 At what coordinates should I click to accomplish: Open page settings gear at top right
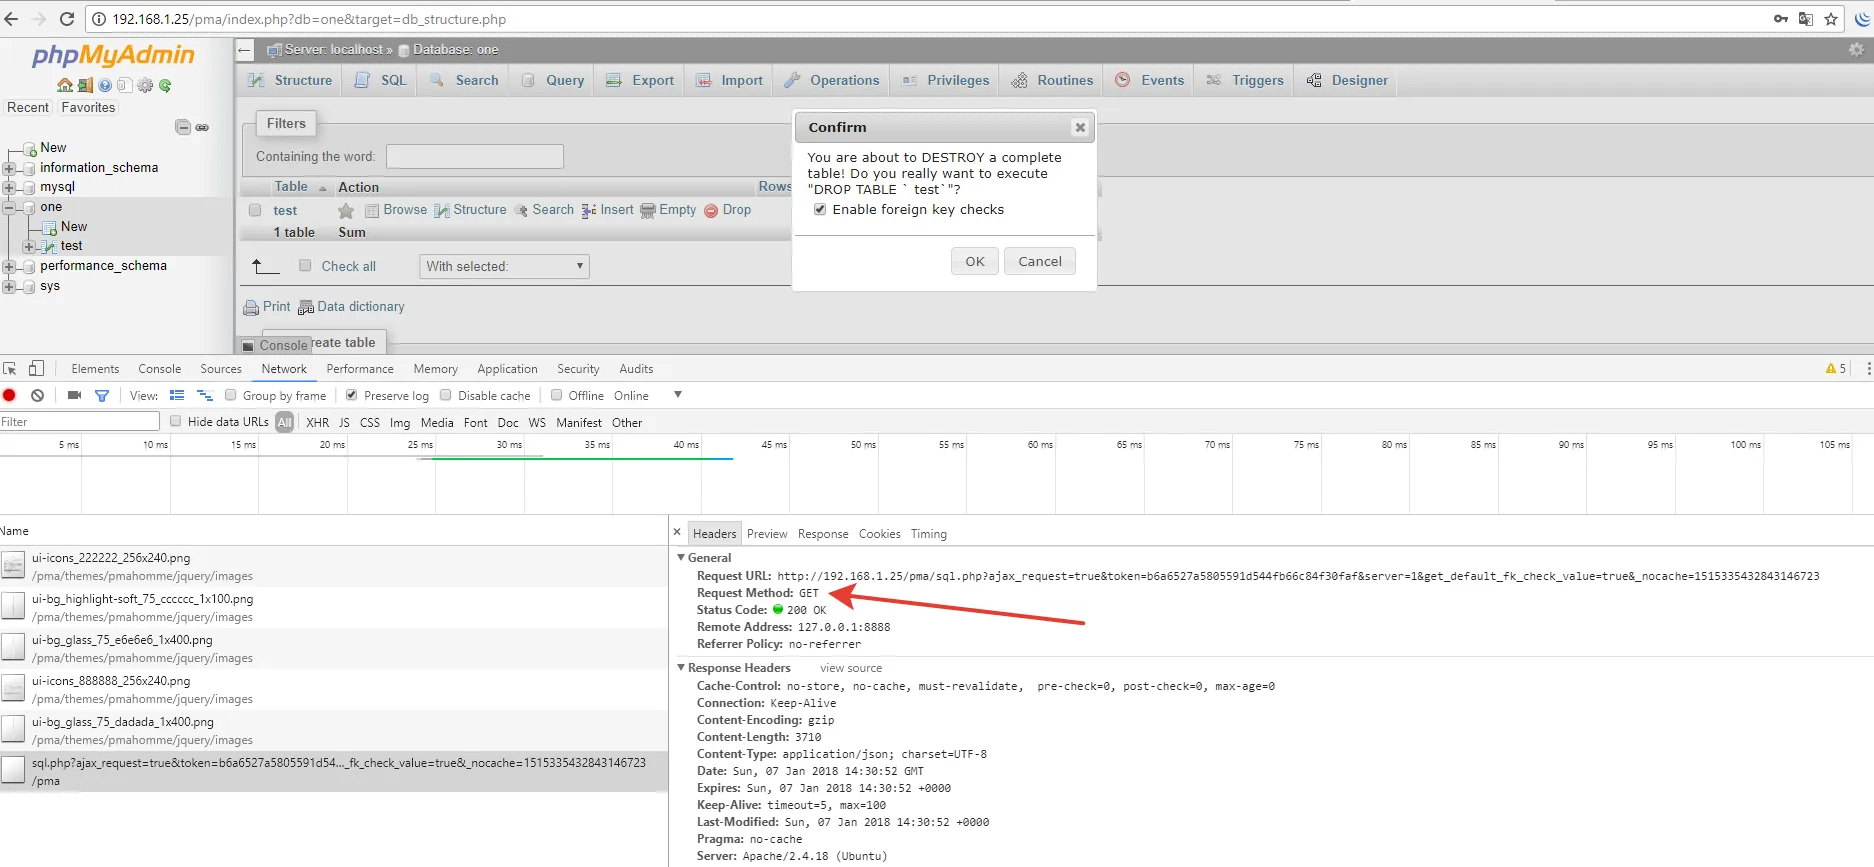click(x=1856, y=49)
